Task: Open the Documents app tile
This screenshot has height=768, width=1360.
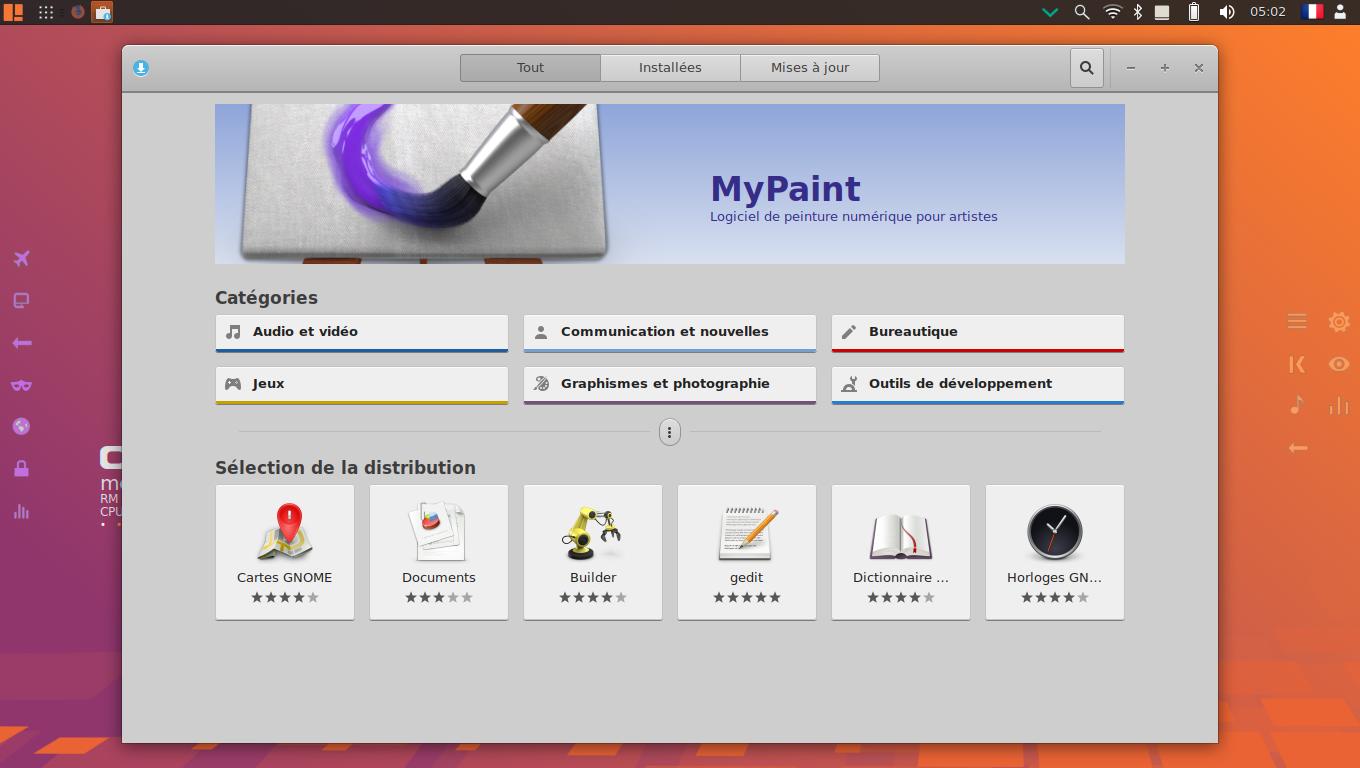Action: point(439,552)
